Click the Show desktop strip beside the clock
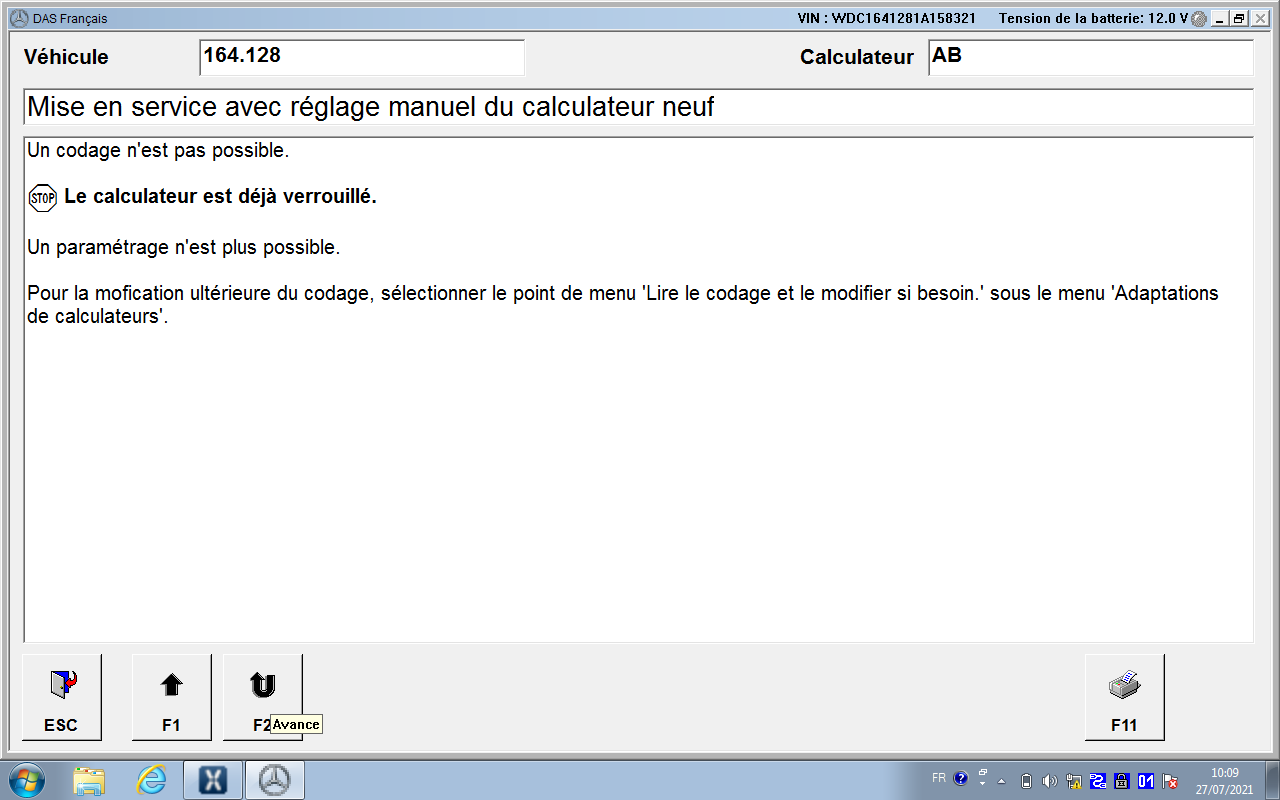Screen dimensions: 1280x800 (1272, 780)
